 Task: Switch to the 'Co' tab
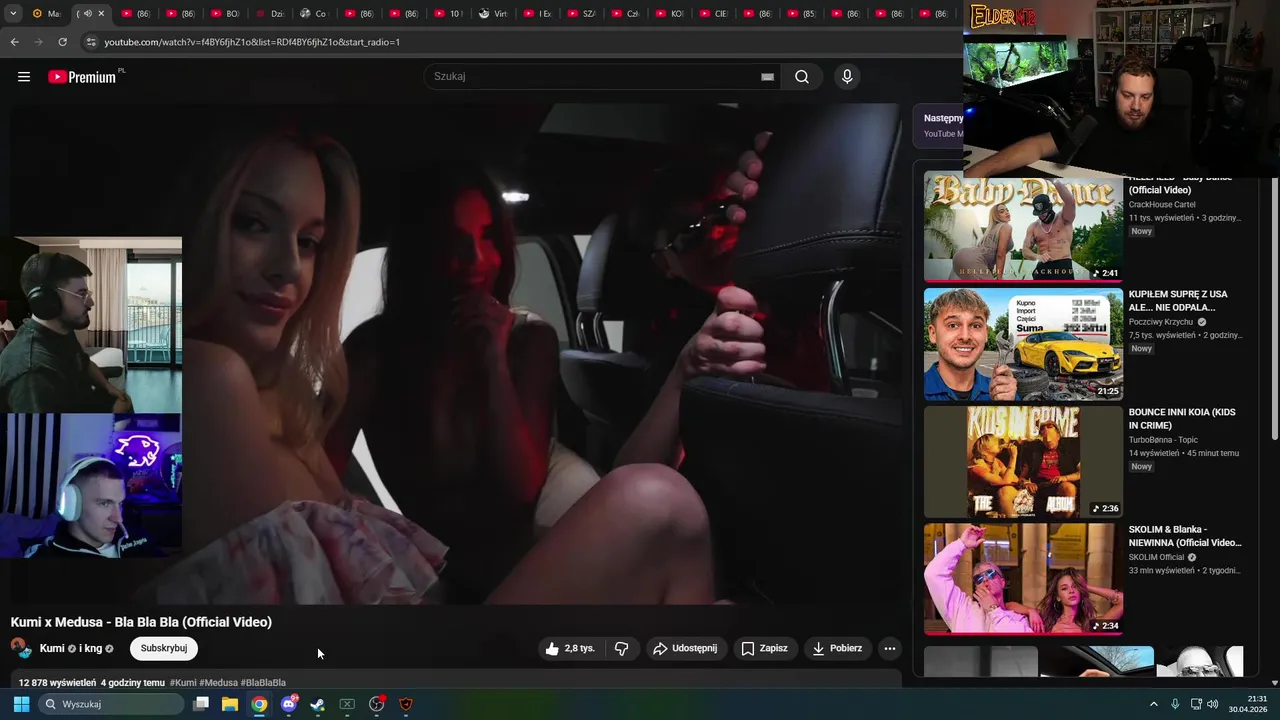point(314,14)
